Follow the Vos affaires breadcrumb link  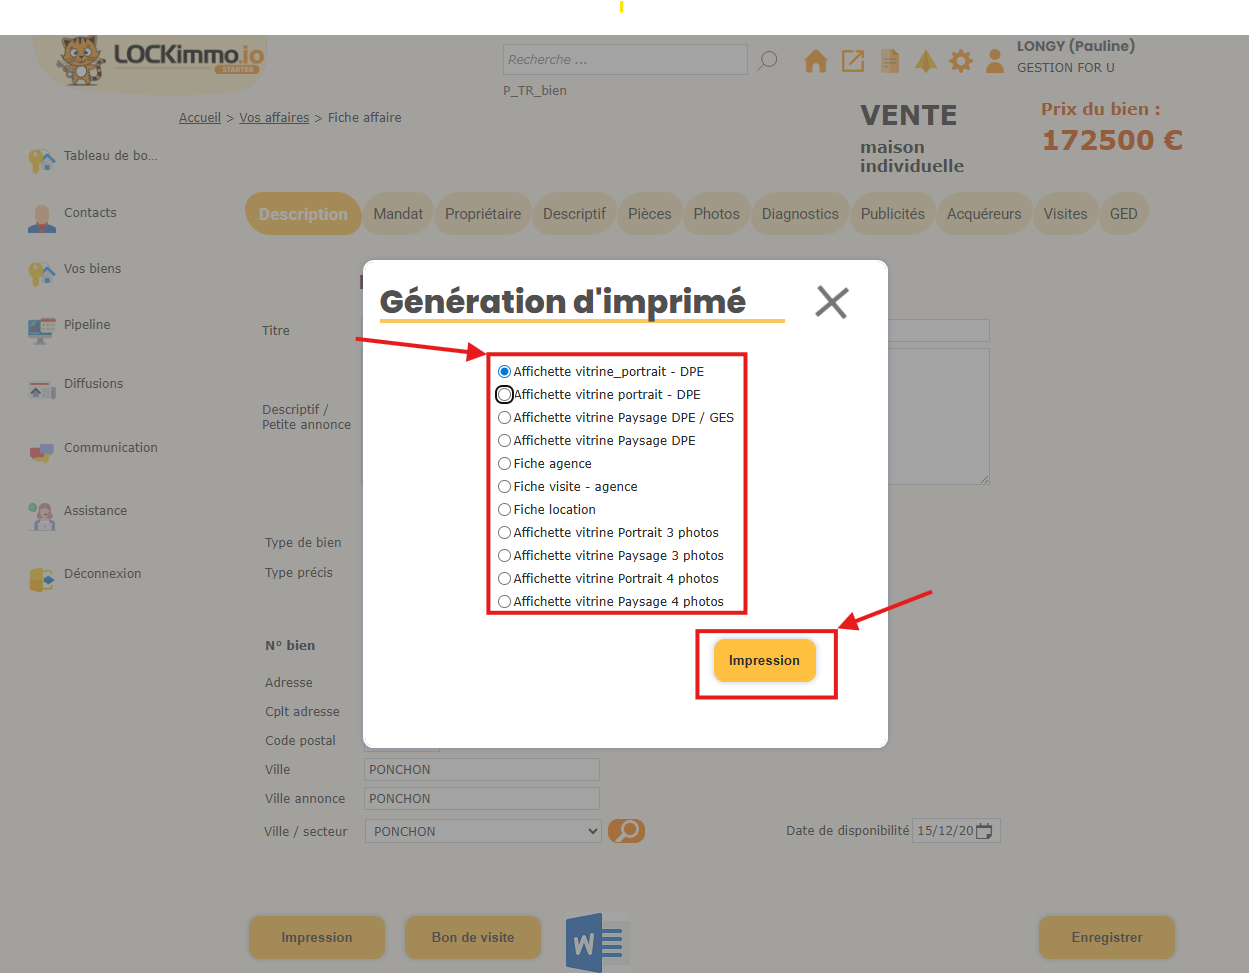274,118
